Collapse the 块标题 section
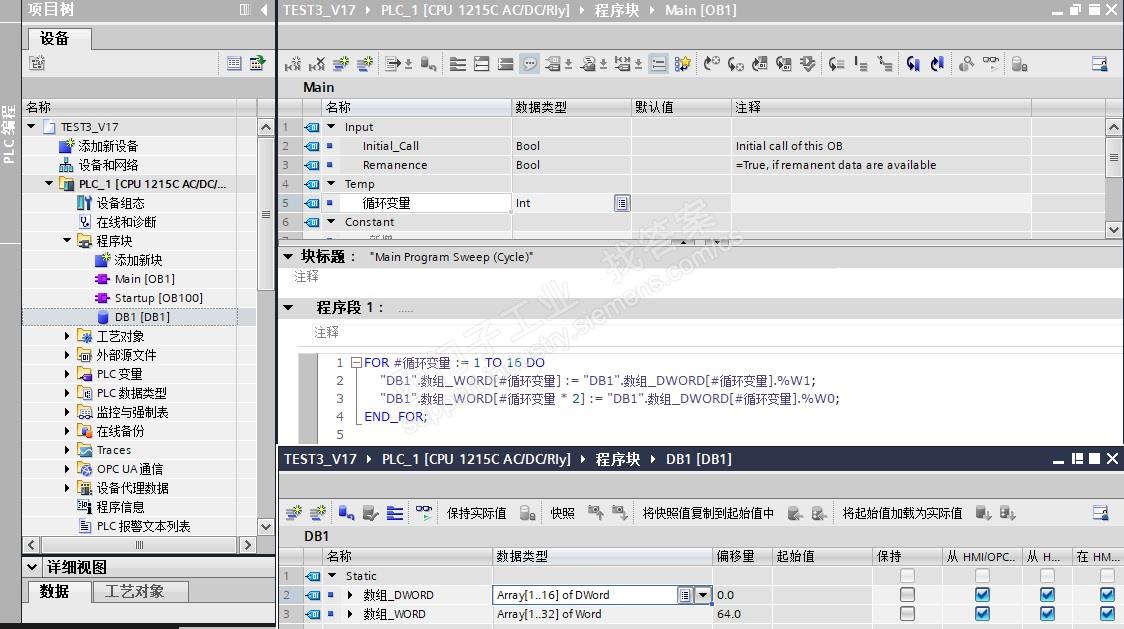The image size is (1124, 629). [288, 256]
